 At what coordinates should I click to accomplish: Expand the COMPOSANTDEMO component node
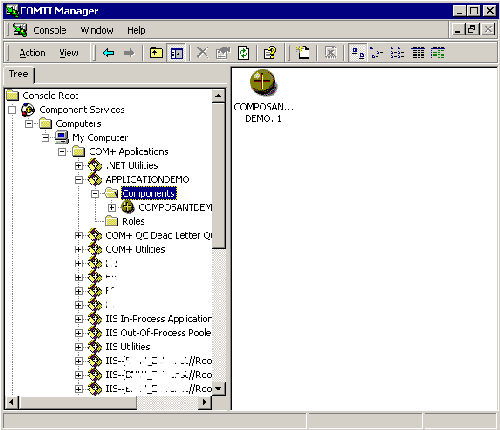coord(112,208)
